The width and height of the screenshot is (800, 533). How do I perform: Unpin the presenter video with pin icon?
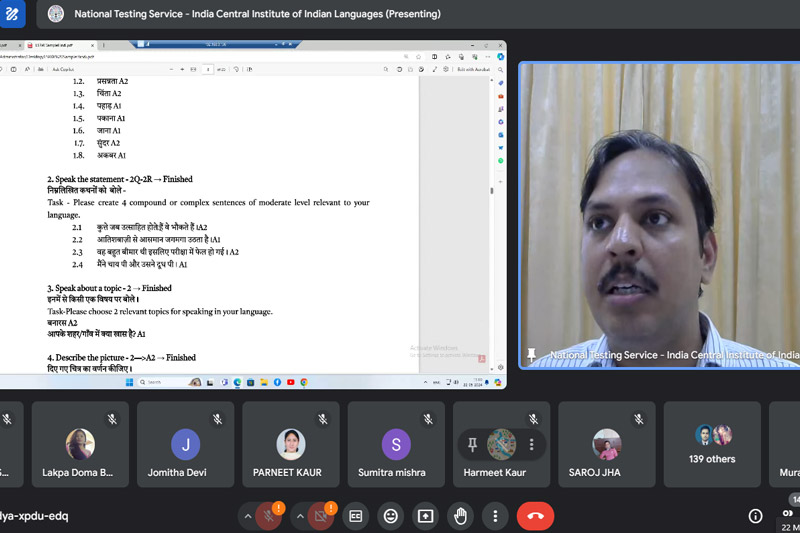pos(531,354)
